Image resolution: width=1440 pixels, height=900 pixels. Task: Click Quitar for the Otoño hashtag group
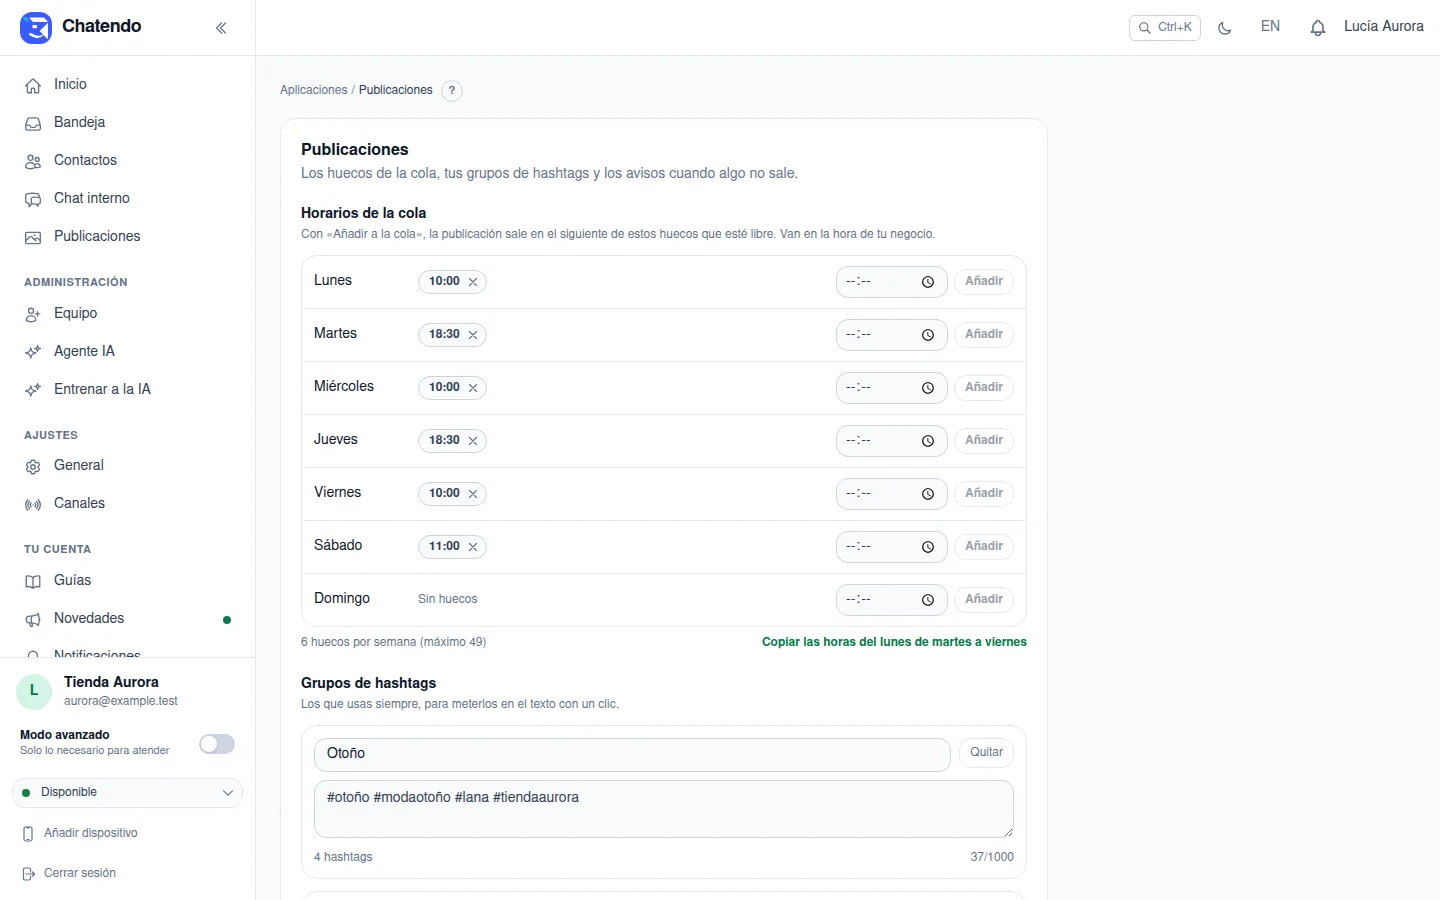986,753
